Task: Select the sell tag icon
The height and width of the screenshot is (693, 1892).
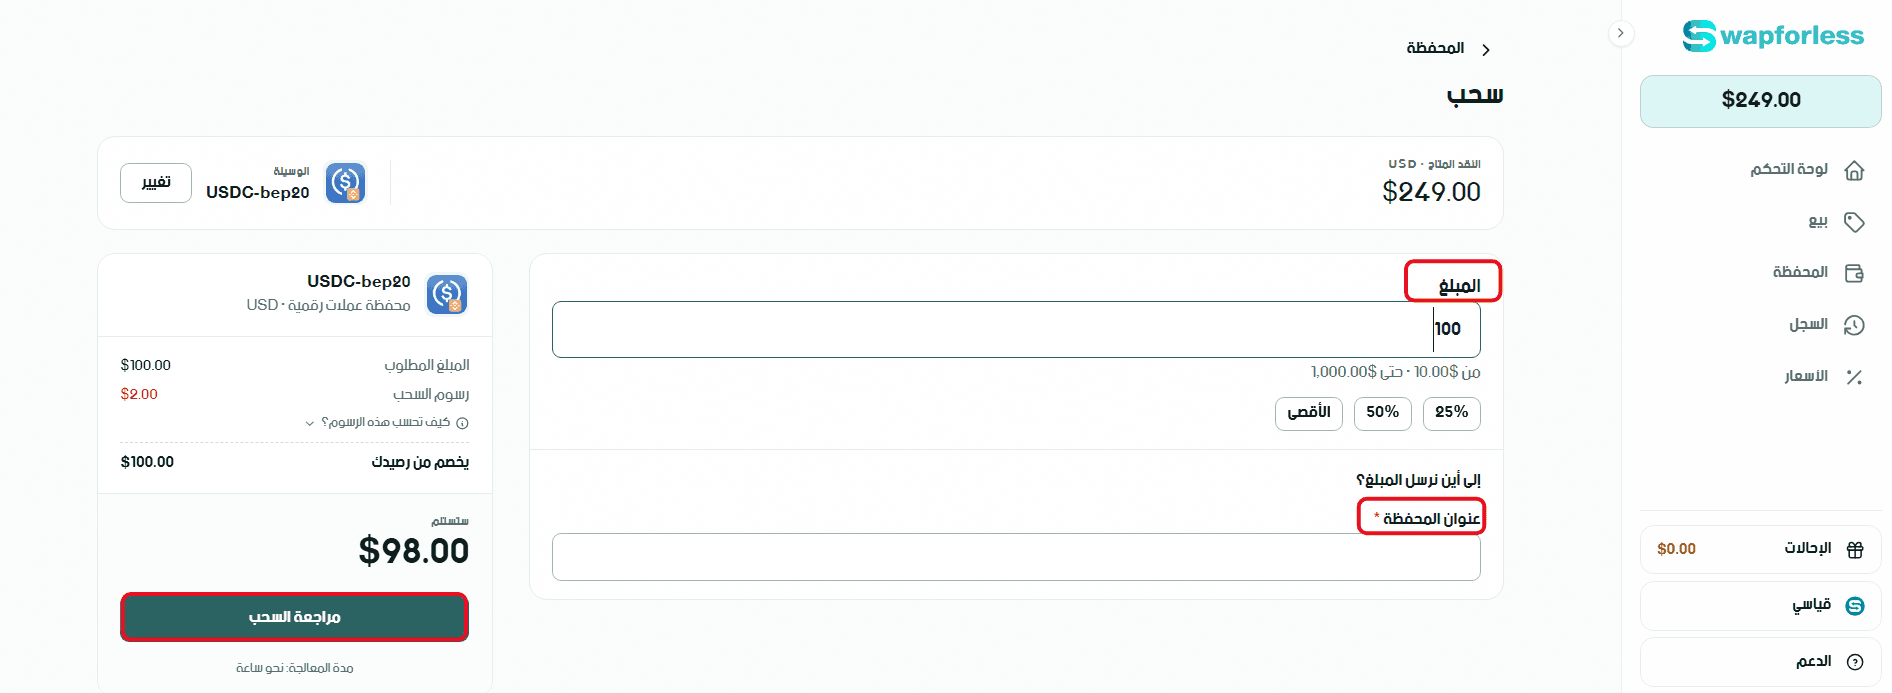Action: [x=1854, y=222]
